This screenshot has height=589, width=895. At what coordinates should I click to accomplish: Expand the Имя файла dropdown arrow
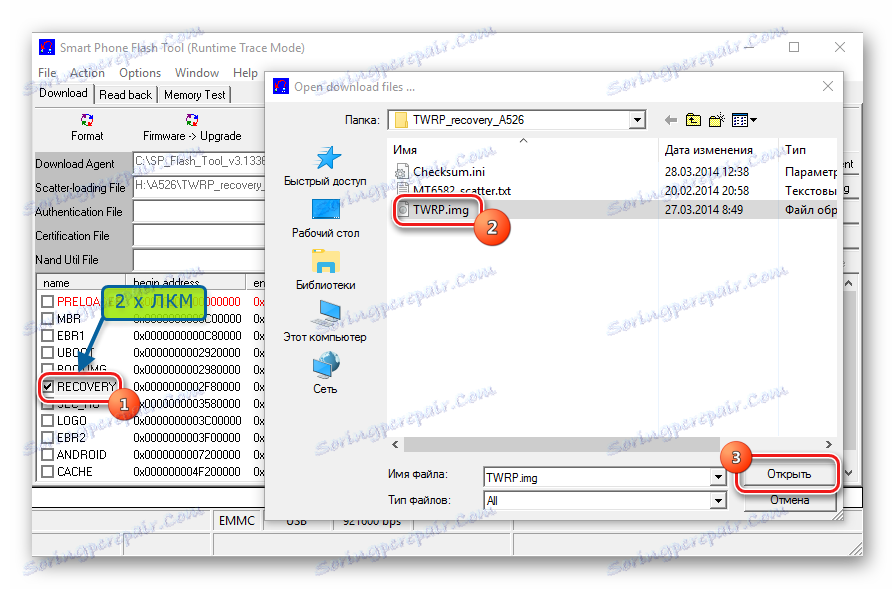717,477
